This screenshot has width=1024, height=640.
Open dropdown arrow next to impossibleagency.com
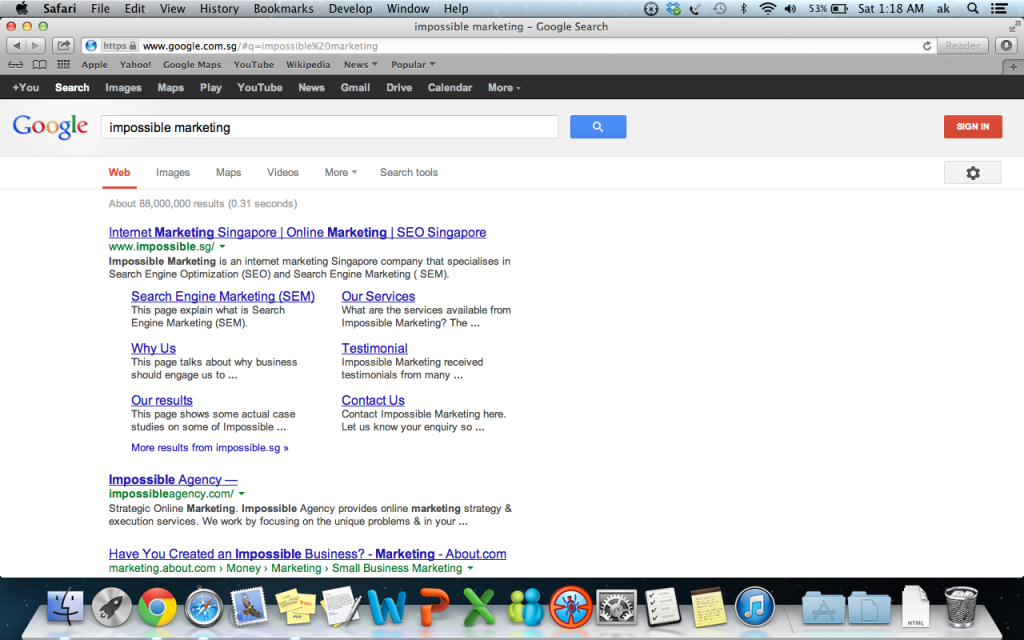coord(242,494)
